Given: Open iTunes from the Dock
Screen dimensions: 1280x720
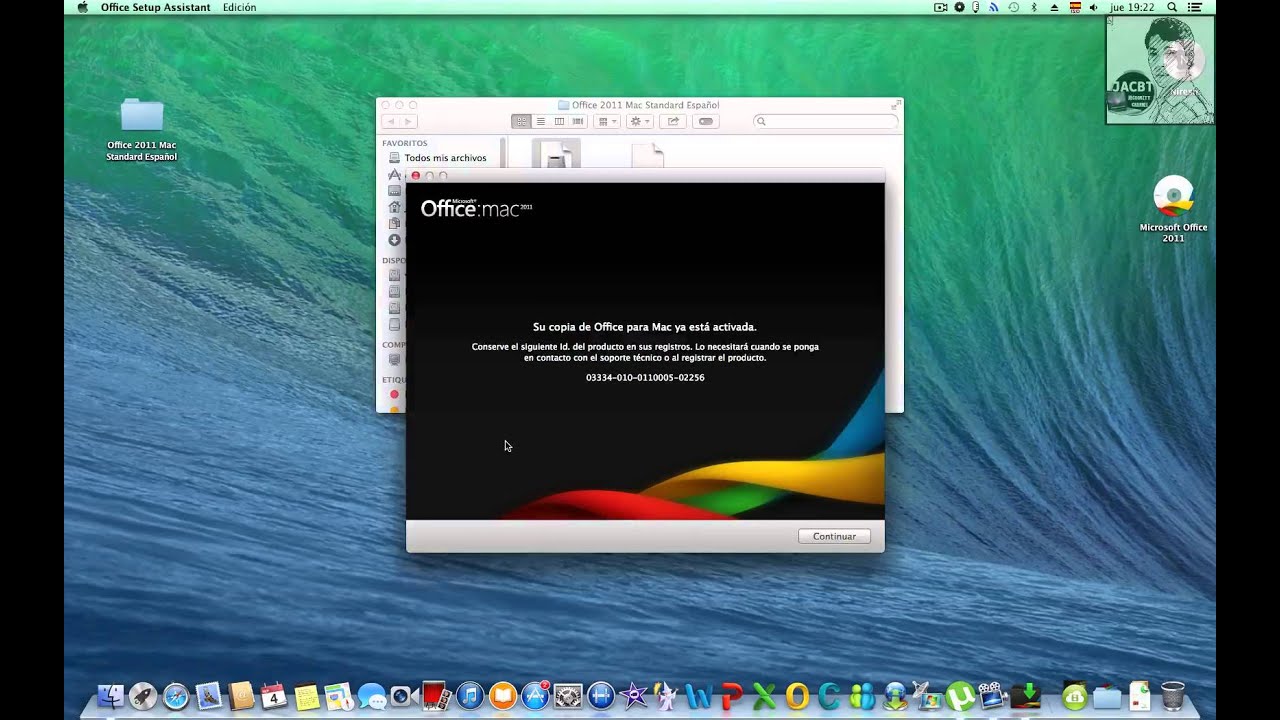Looking at the screenshot, I should 469,696.
